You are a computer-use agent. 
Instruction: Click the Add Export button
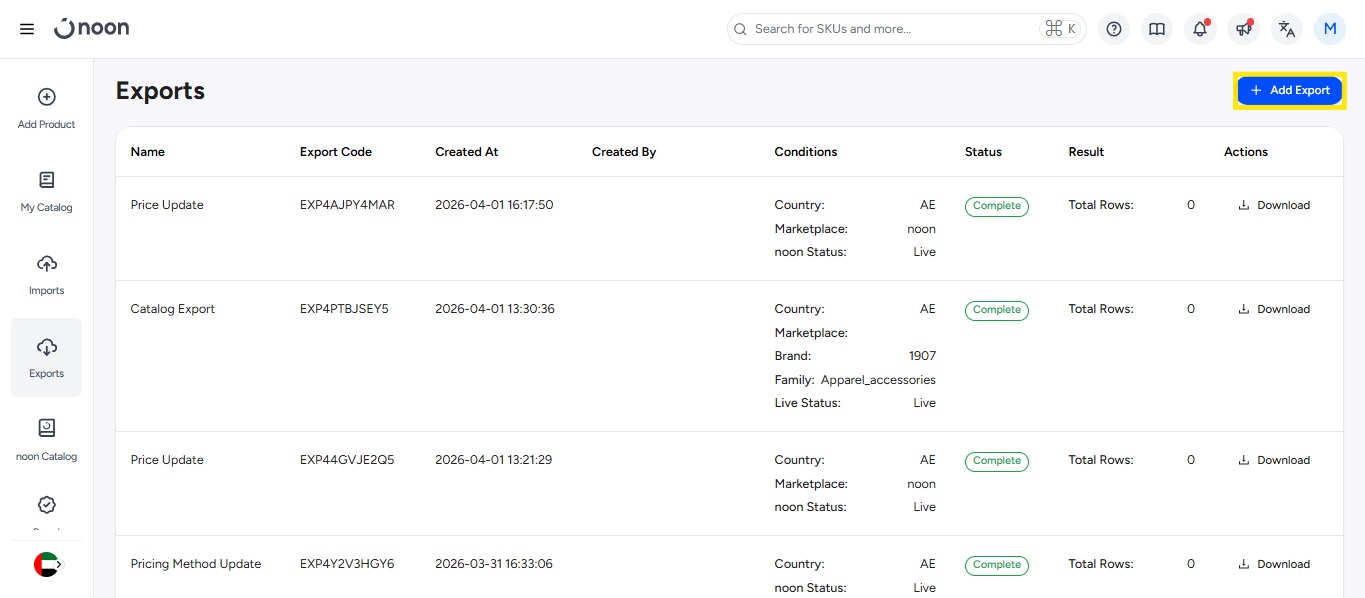pos(1289,90)
